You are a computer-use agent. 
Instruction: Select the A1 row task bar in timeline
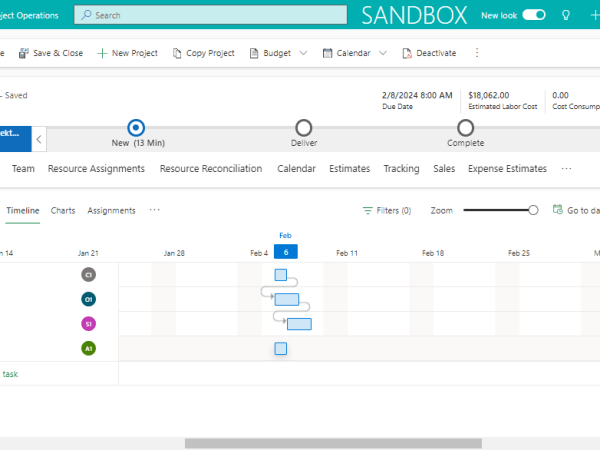point(280,349)
